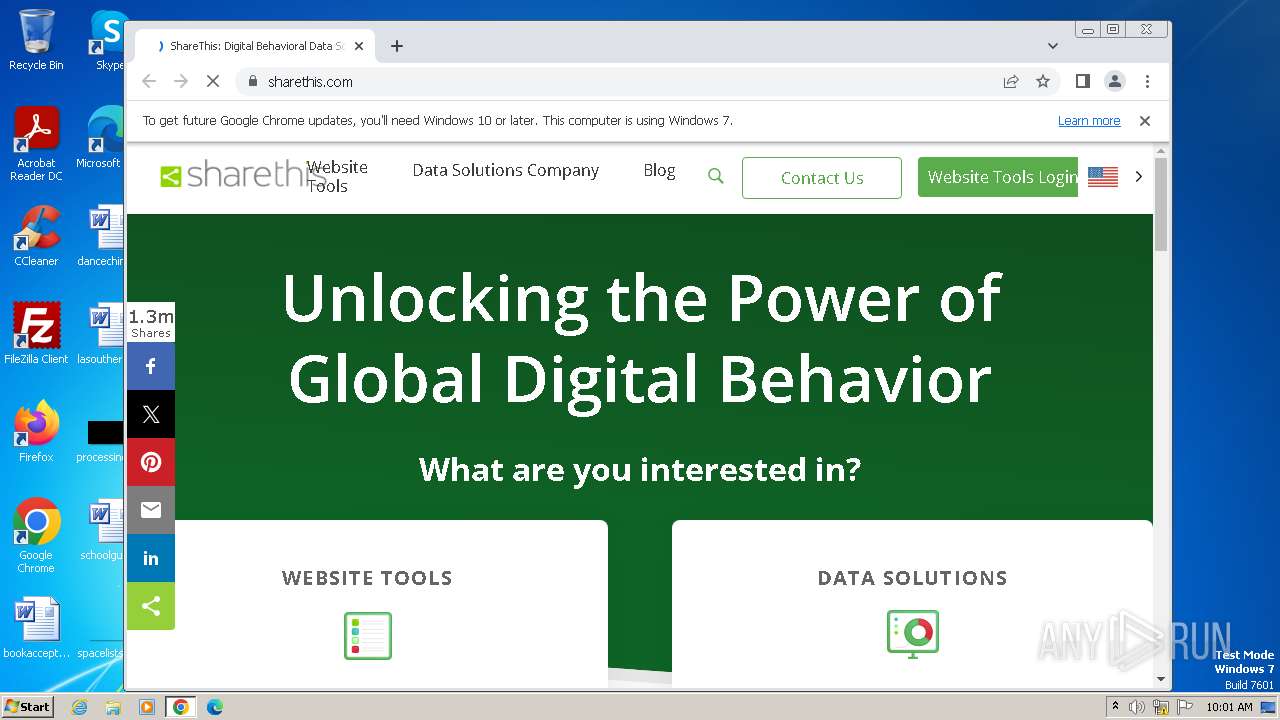Open the Company nav menu

pos(563,170)
